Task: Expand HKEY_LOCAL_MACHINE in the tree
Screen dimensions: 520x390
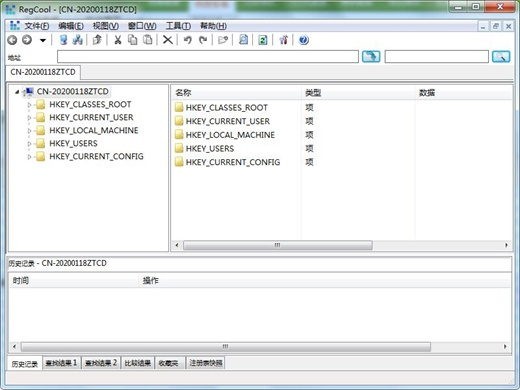Action: click(x=29, y=131)
